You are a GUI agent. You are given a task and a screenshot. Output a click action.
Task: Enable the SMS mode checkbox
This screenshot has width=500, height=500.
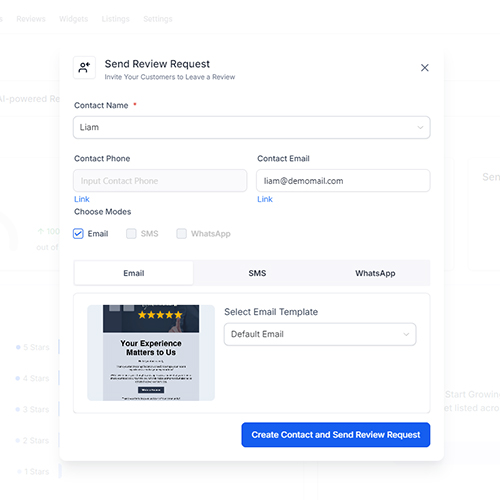(131, 234)
